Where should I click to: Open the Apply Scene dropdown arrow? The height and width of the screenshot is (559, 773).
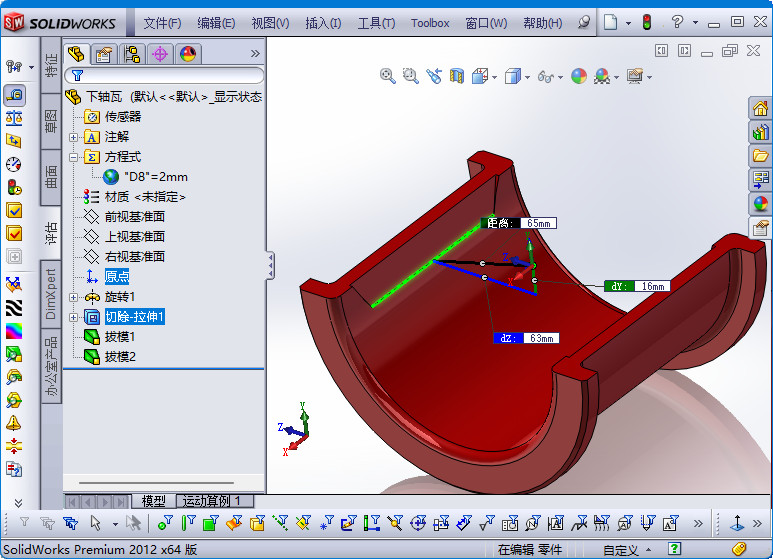pos(616,77)
